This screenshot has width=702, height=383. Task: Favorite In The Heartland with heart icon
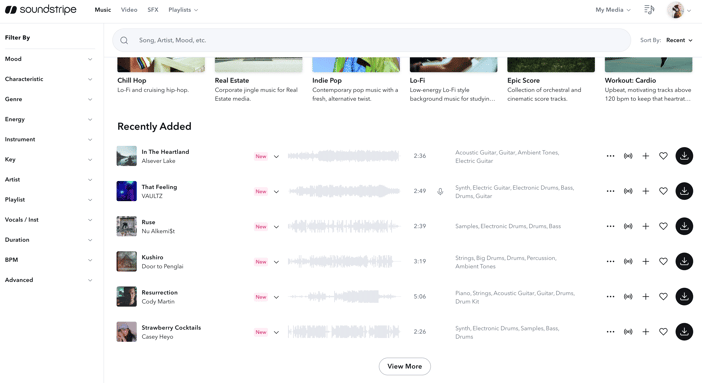point(663,156)
